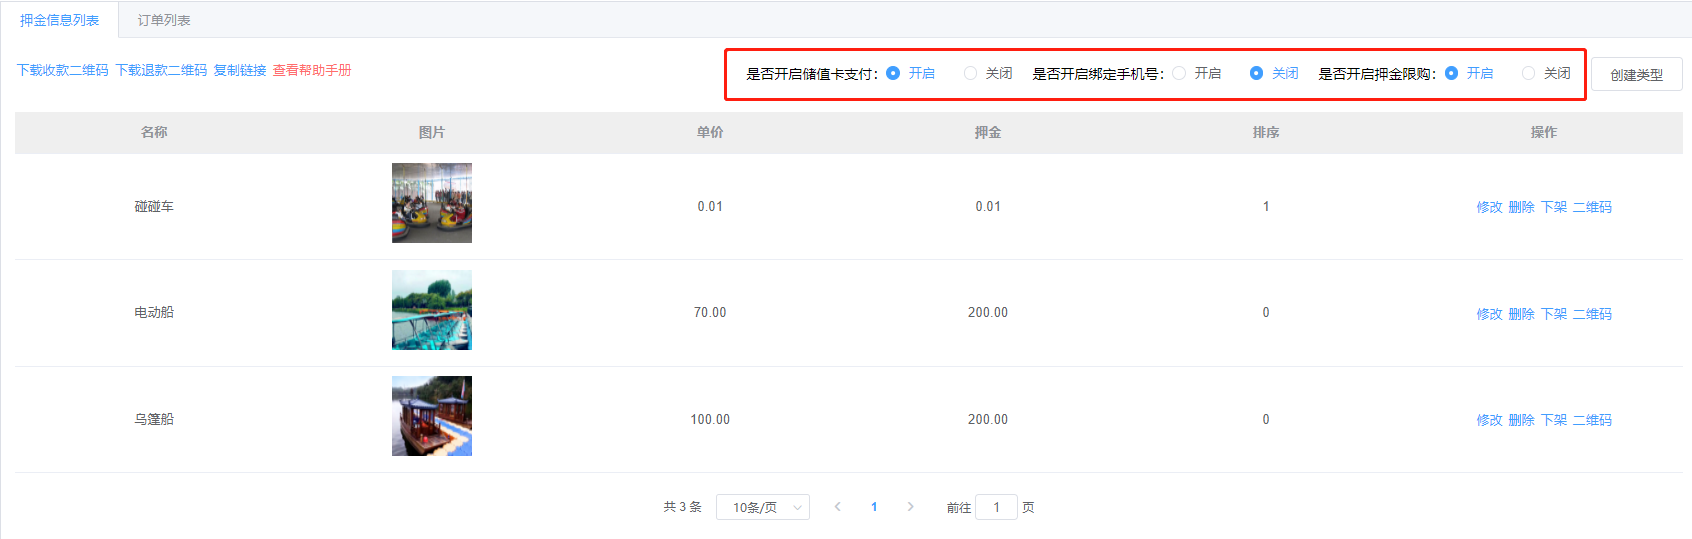Click the 操作 column header
Viewport: 1692px width, 539px height.
click(x=1544, y=132)
